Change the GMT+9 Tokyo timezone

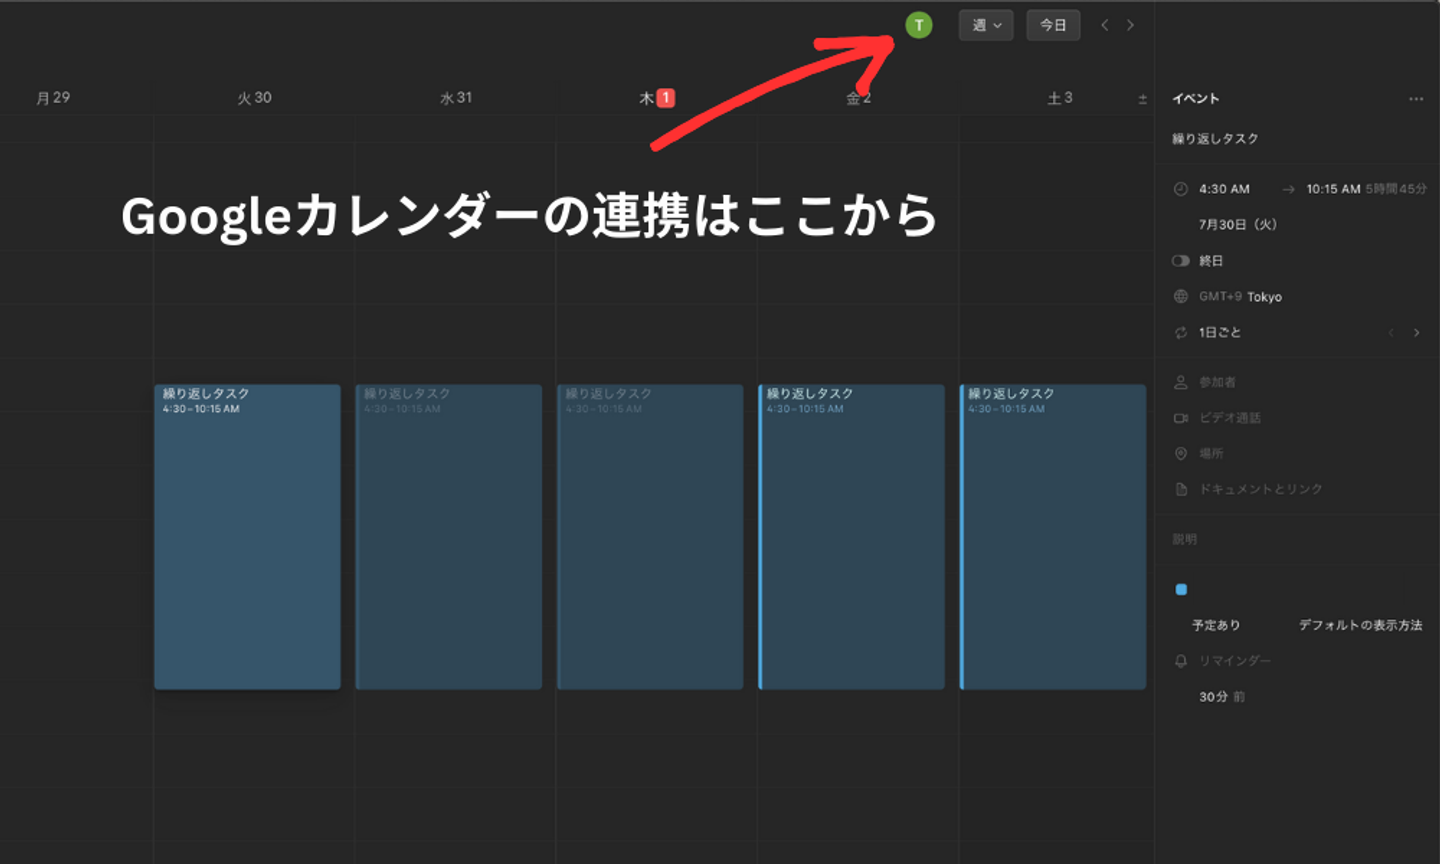coord(1240,297)
